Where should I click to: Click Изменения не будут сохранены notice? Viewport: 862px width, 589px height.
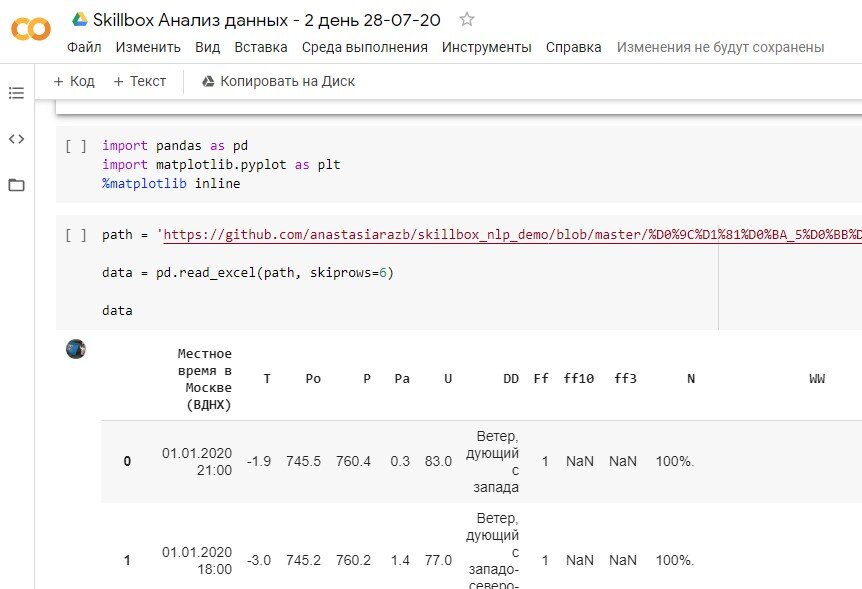pyautogui.click(x=720, y=47)
